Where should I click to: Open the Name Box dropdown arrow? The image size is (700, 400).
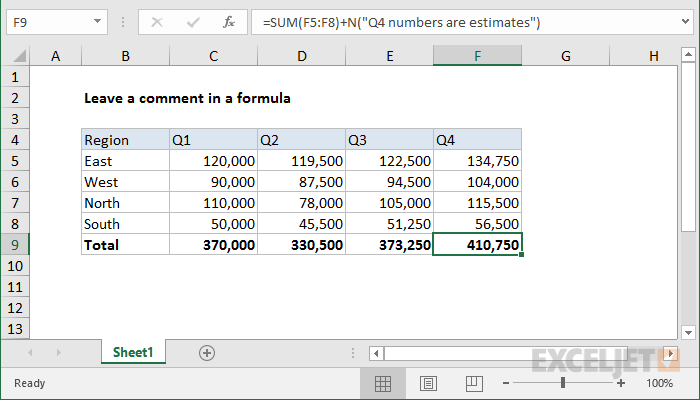97,21
